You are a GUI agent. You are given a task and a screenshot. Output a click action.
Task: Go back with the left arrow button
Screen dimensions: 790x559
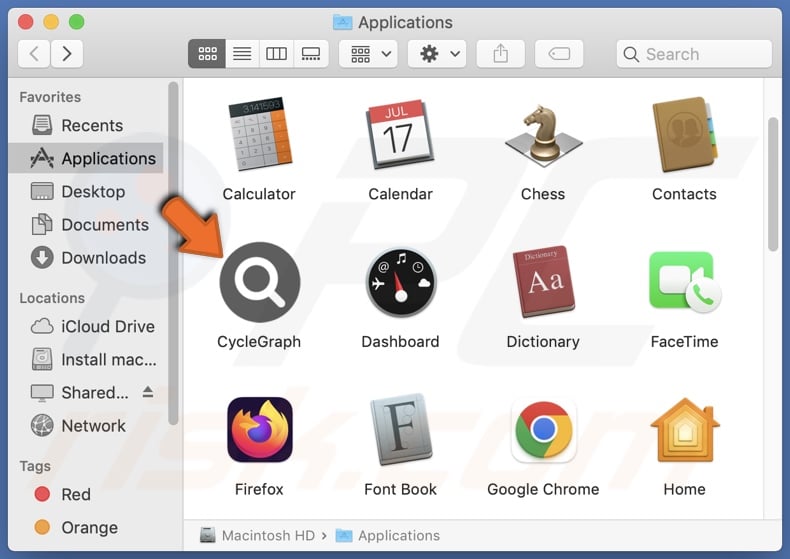point(34,53)
